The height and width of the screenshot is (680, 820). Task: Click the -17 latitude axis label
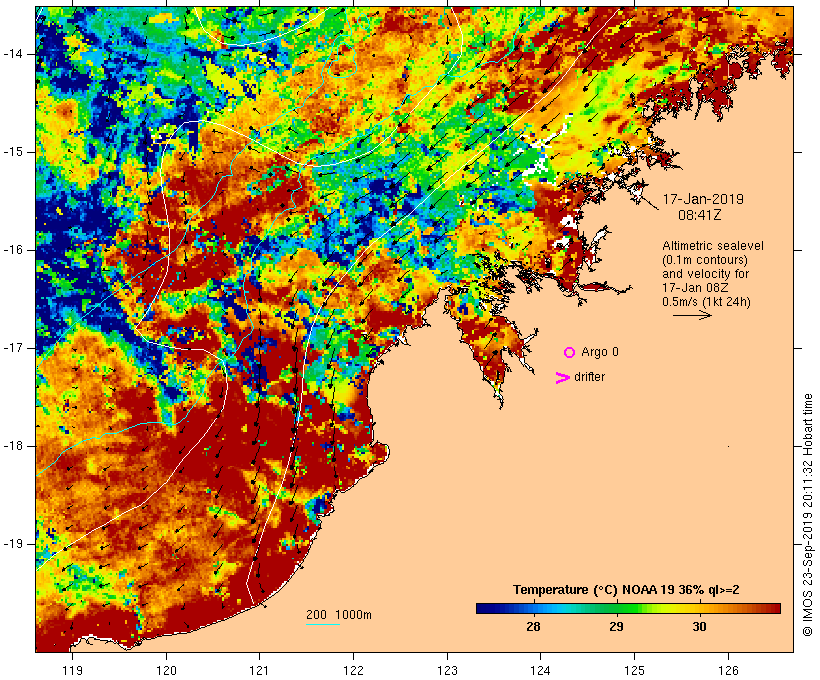13,348
